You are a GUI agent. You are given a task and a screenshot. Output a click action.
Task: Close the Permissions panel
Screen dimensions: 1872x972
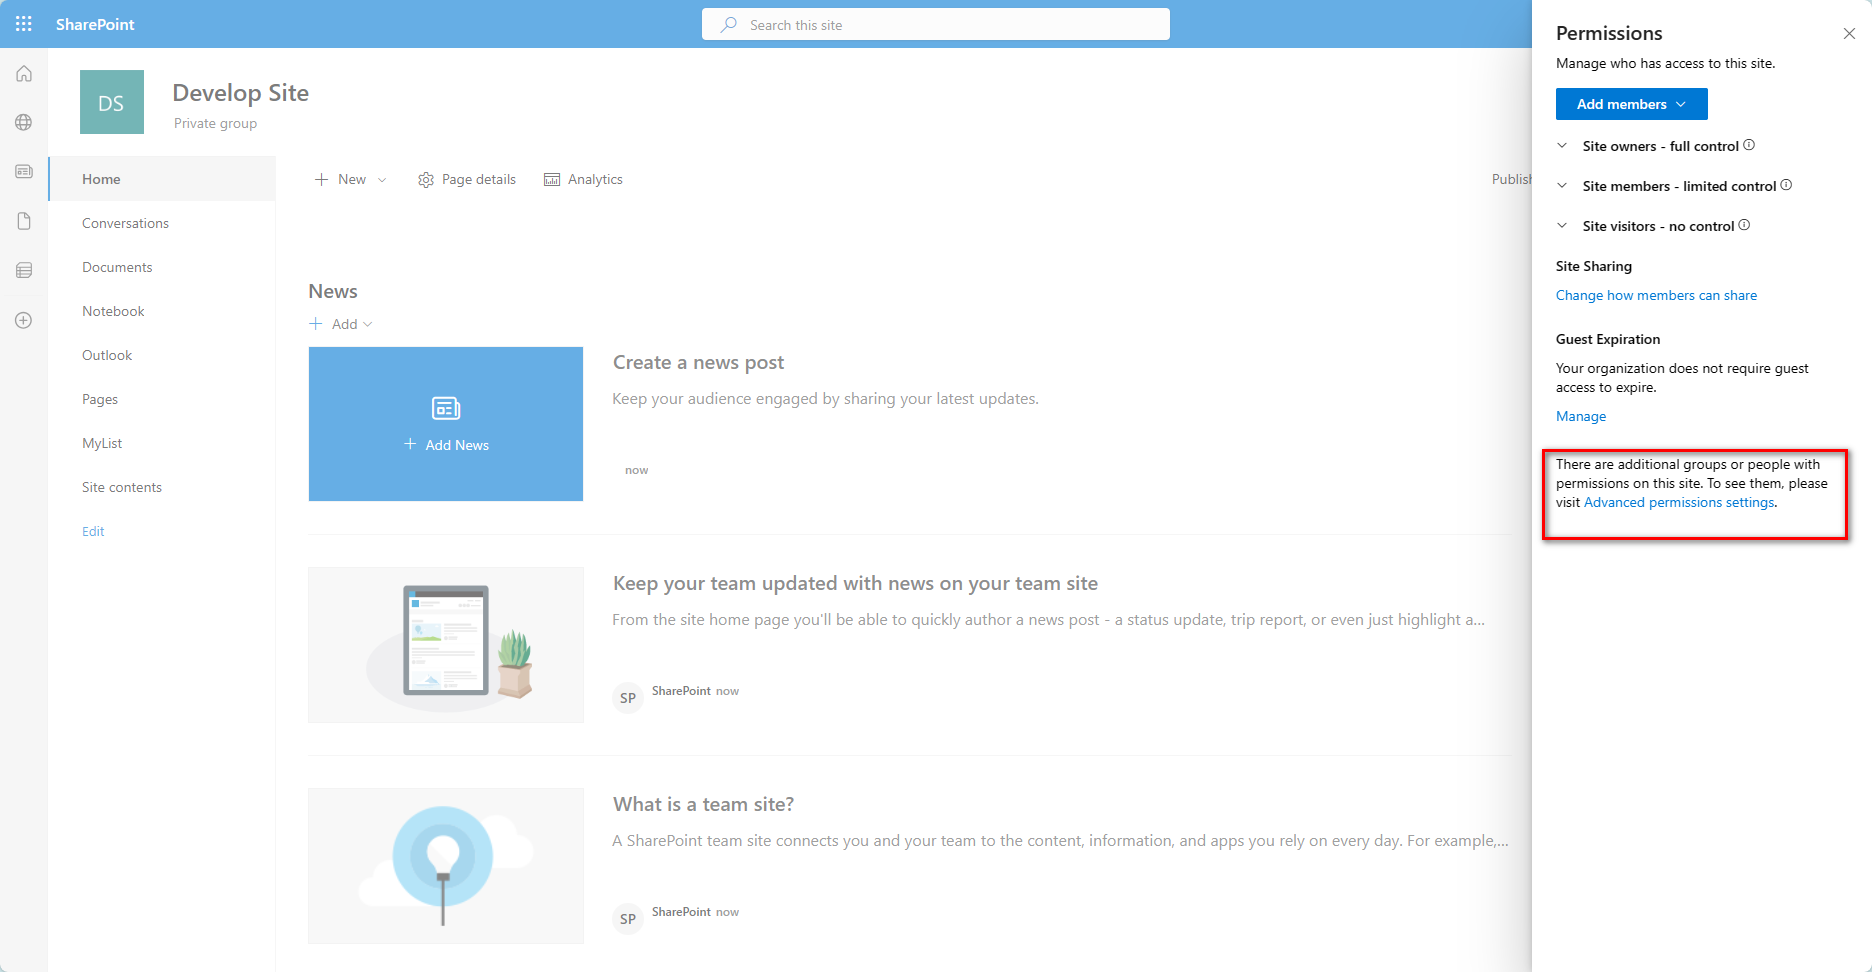tap(1849, 33)
